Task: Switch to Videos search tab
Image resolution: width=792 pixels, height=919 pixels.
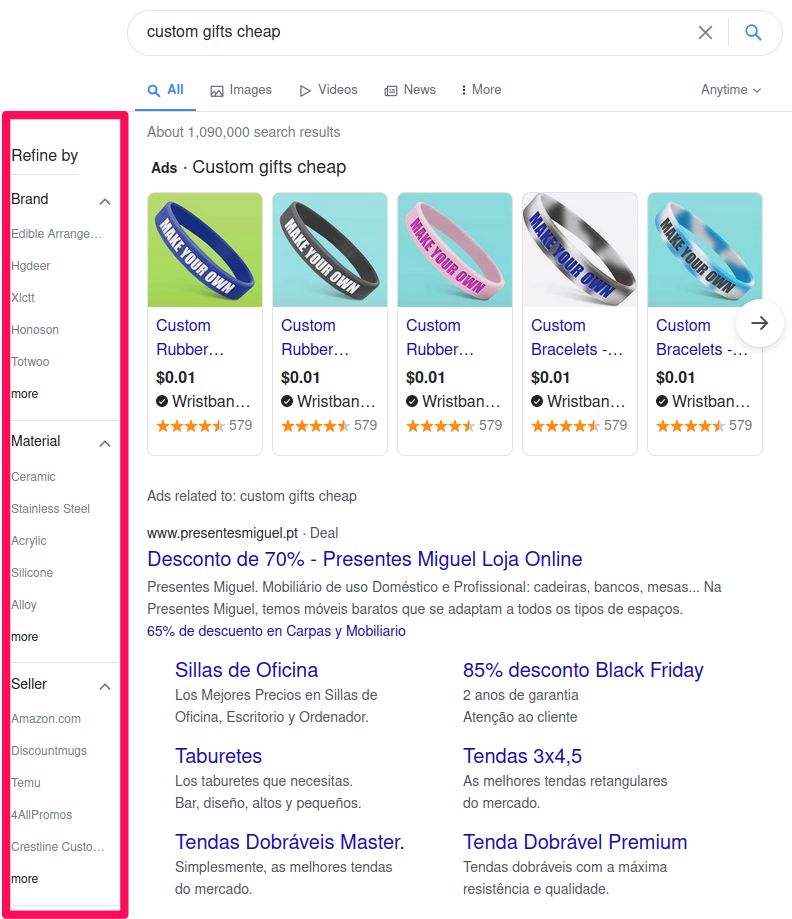Action: [328, 90]
